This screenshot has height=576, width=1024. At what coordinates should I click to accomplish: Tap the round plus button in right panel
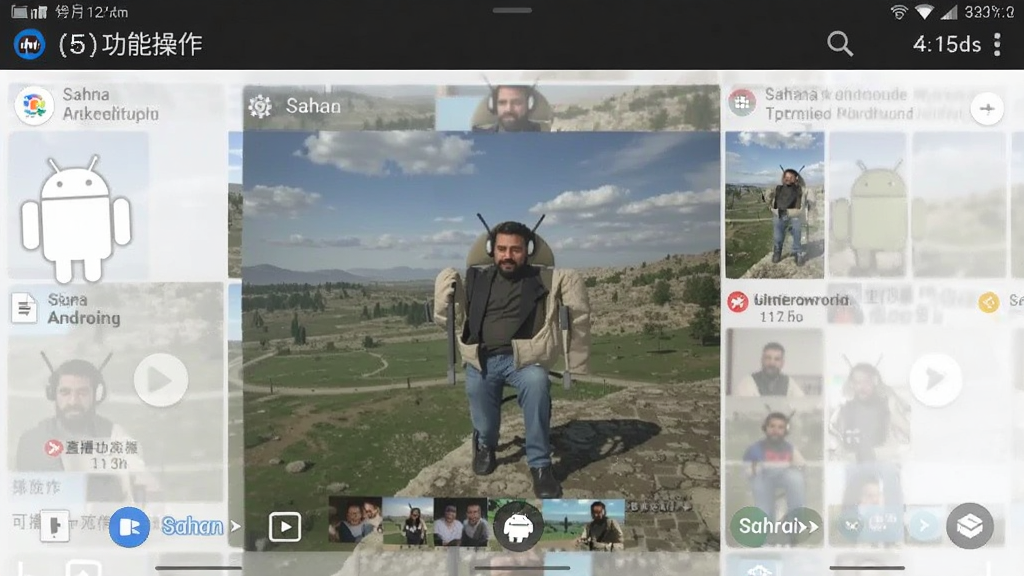click(x=987, y=108)
